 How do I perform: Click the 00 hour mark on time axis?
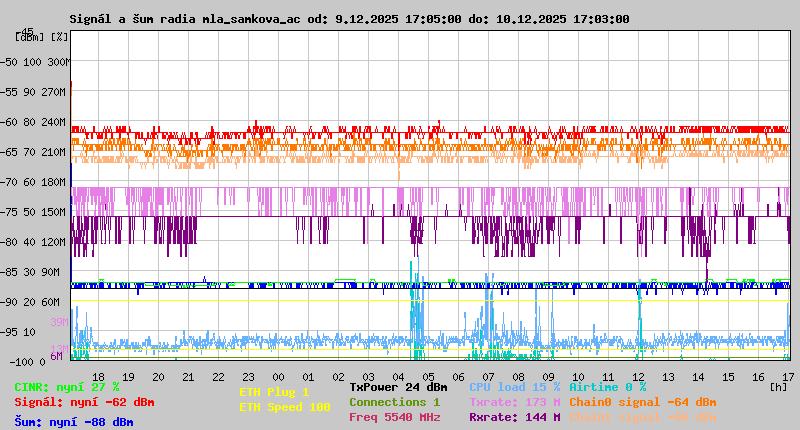(279, 377)
